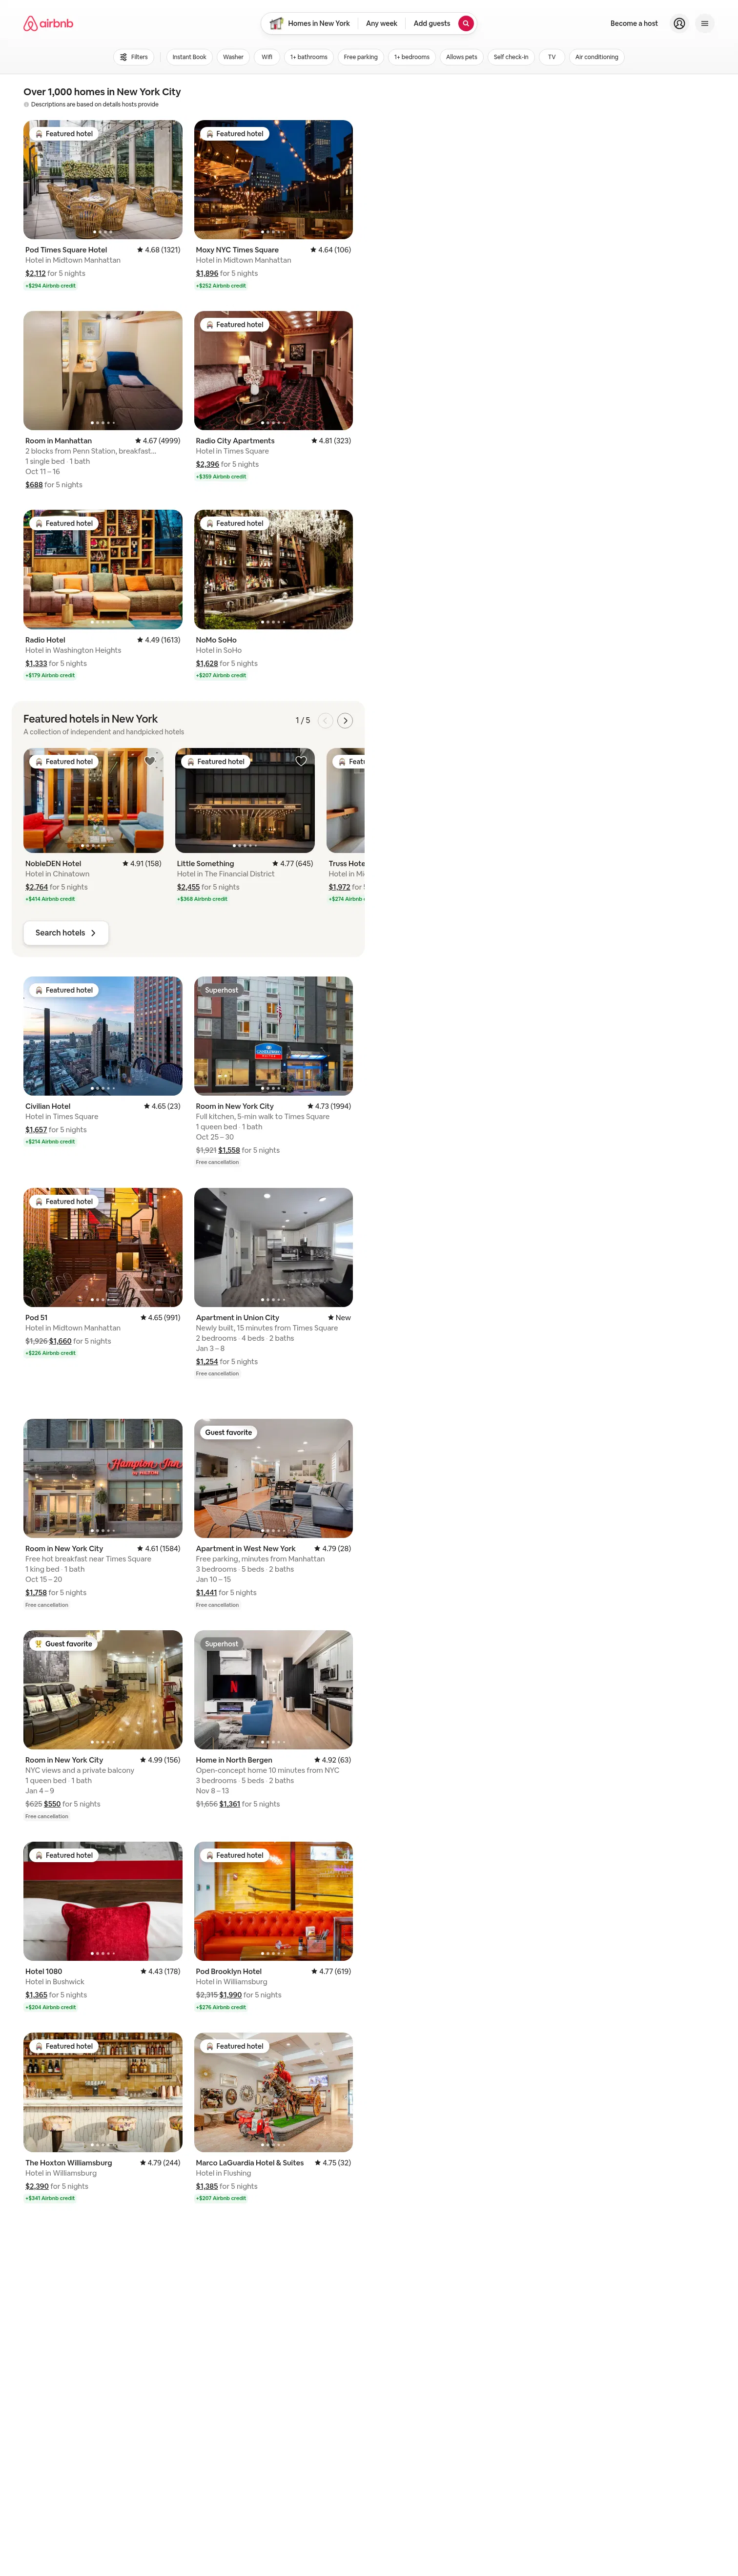
Task: Toggle 1+ bedrooms filter chip
Action: click(x=412, y=57)
